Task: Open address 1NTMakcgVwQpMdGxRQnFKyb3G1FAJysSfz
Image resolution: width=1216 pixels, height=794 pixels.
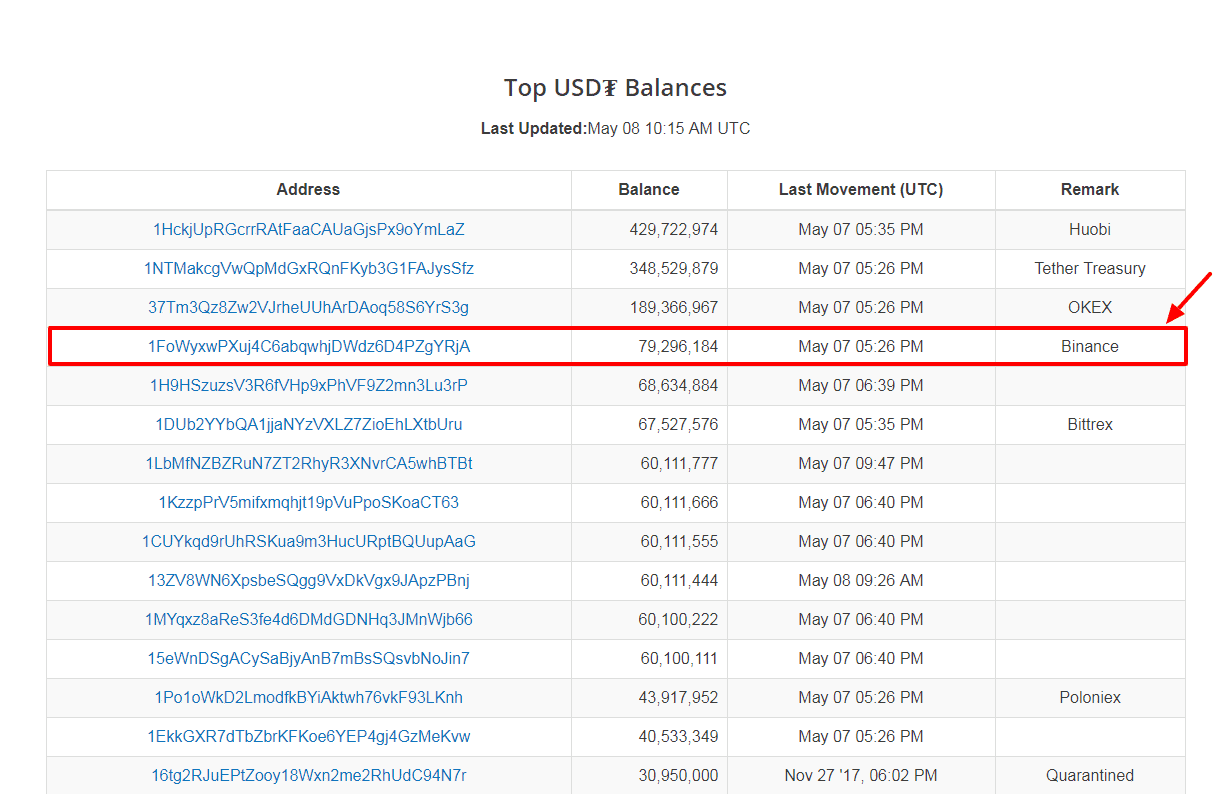Action: [x=308, y=269]
